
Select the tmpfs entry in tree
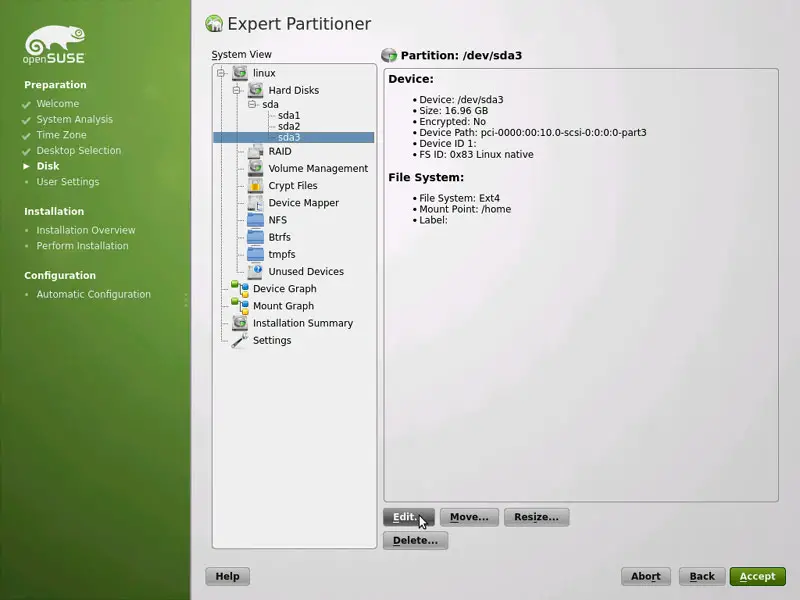281,254
